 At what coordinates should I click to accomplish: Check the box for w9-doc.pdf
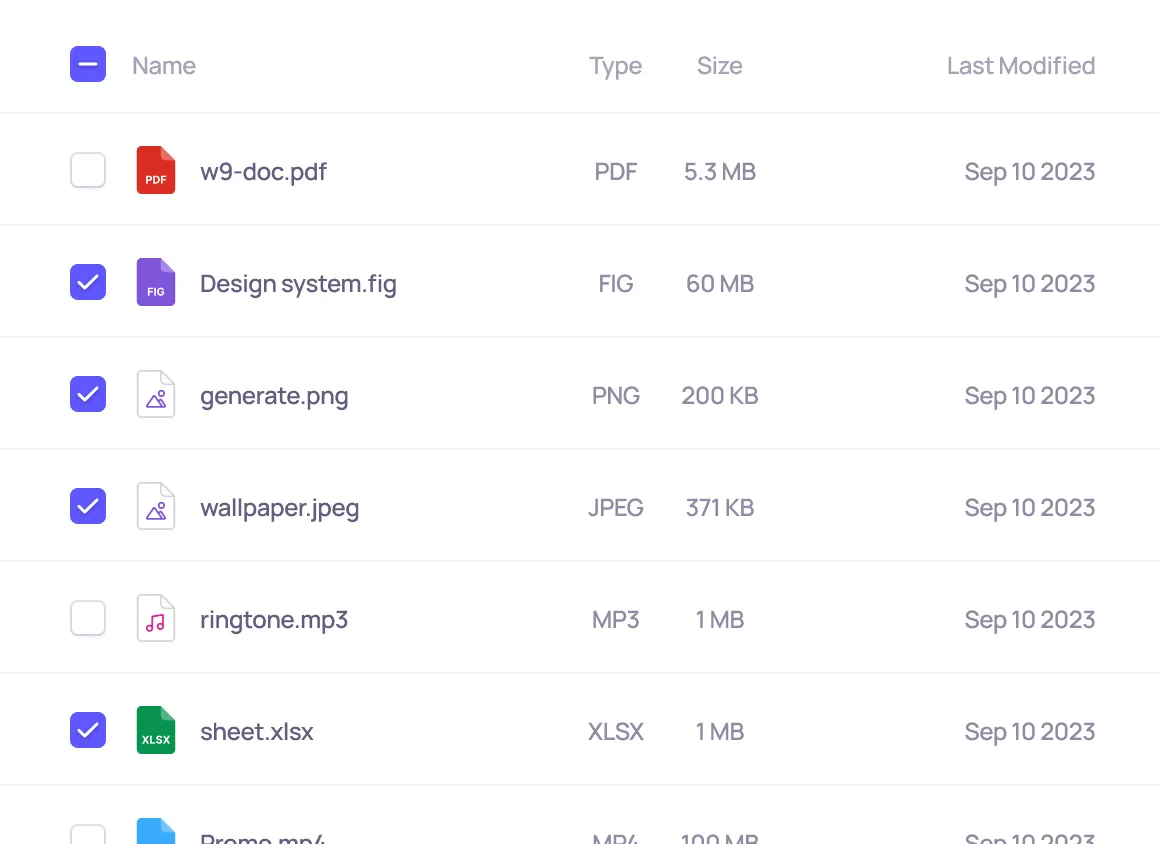(x=88, y=171)
